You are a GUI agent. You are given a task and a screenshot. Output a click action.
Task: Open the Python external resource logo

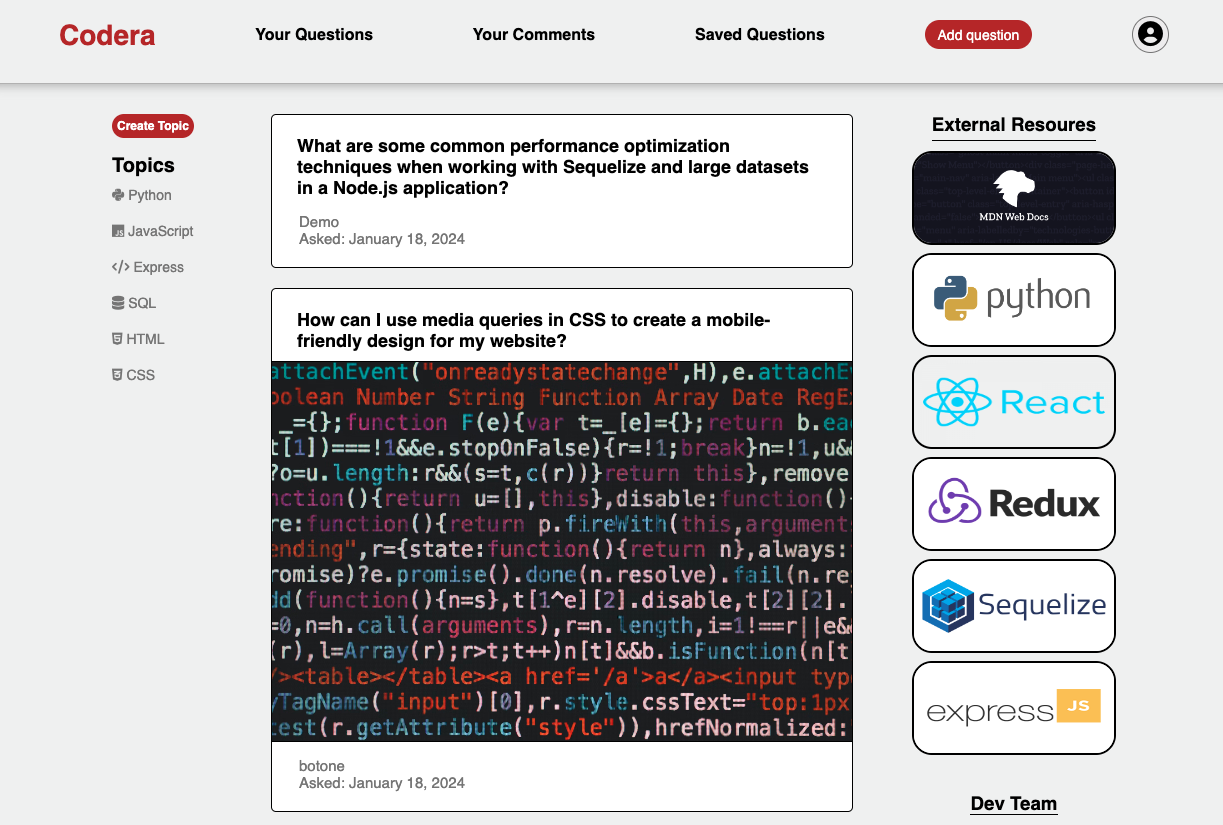click(x=1013, y=299)
